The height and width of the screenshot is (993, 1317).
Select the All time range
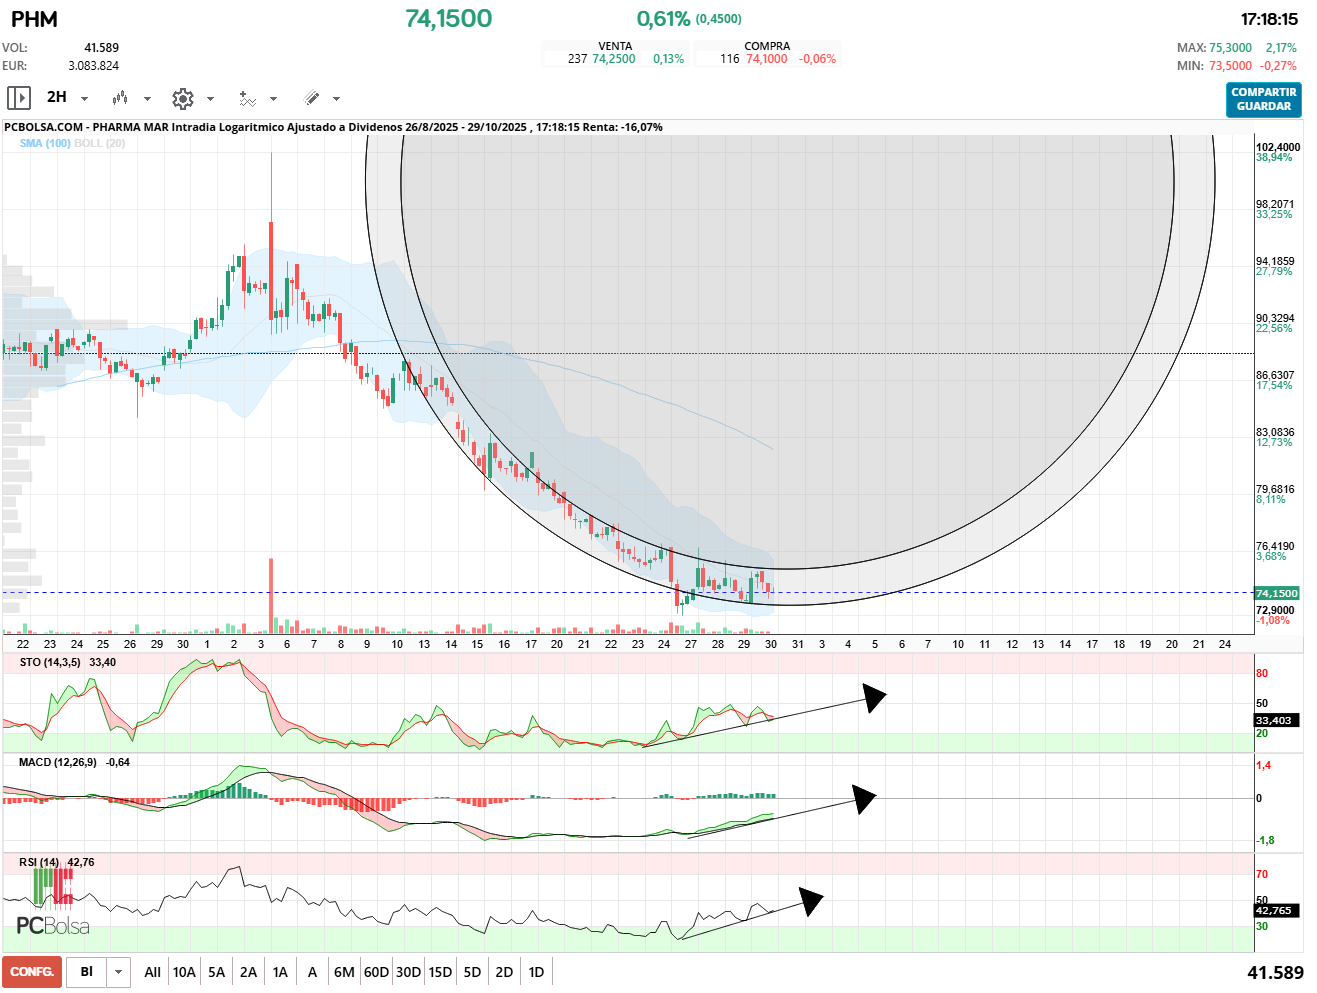[x=152, y=972]
